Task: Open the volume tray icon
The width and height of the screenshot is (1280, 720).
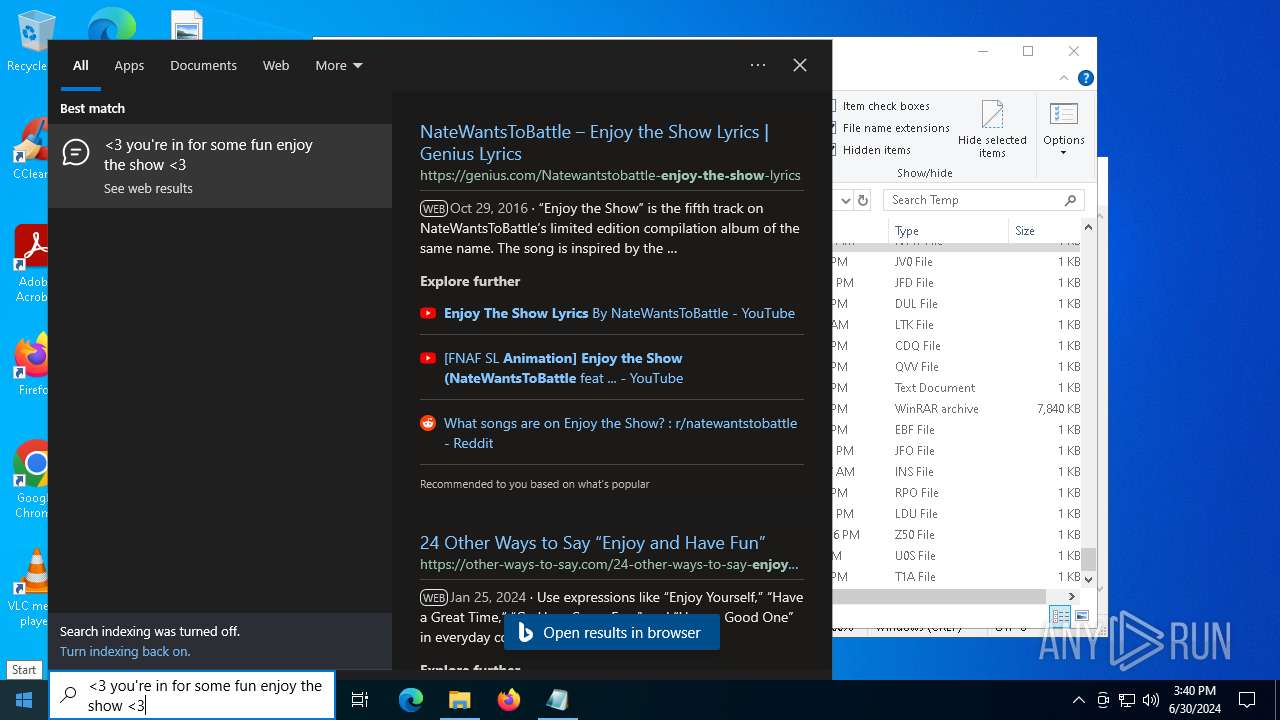Action: click(x=1151, y=700)
